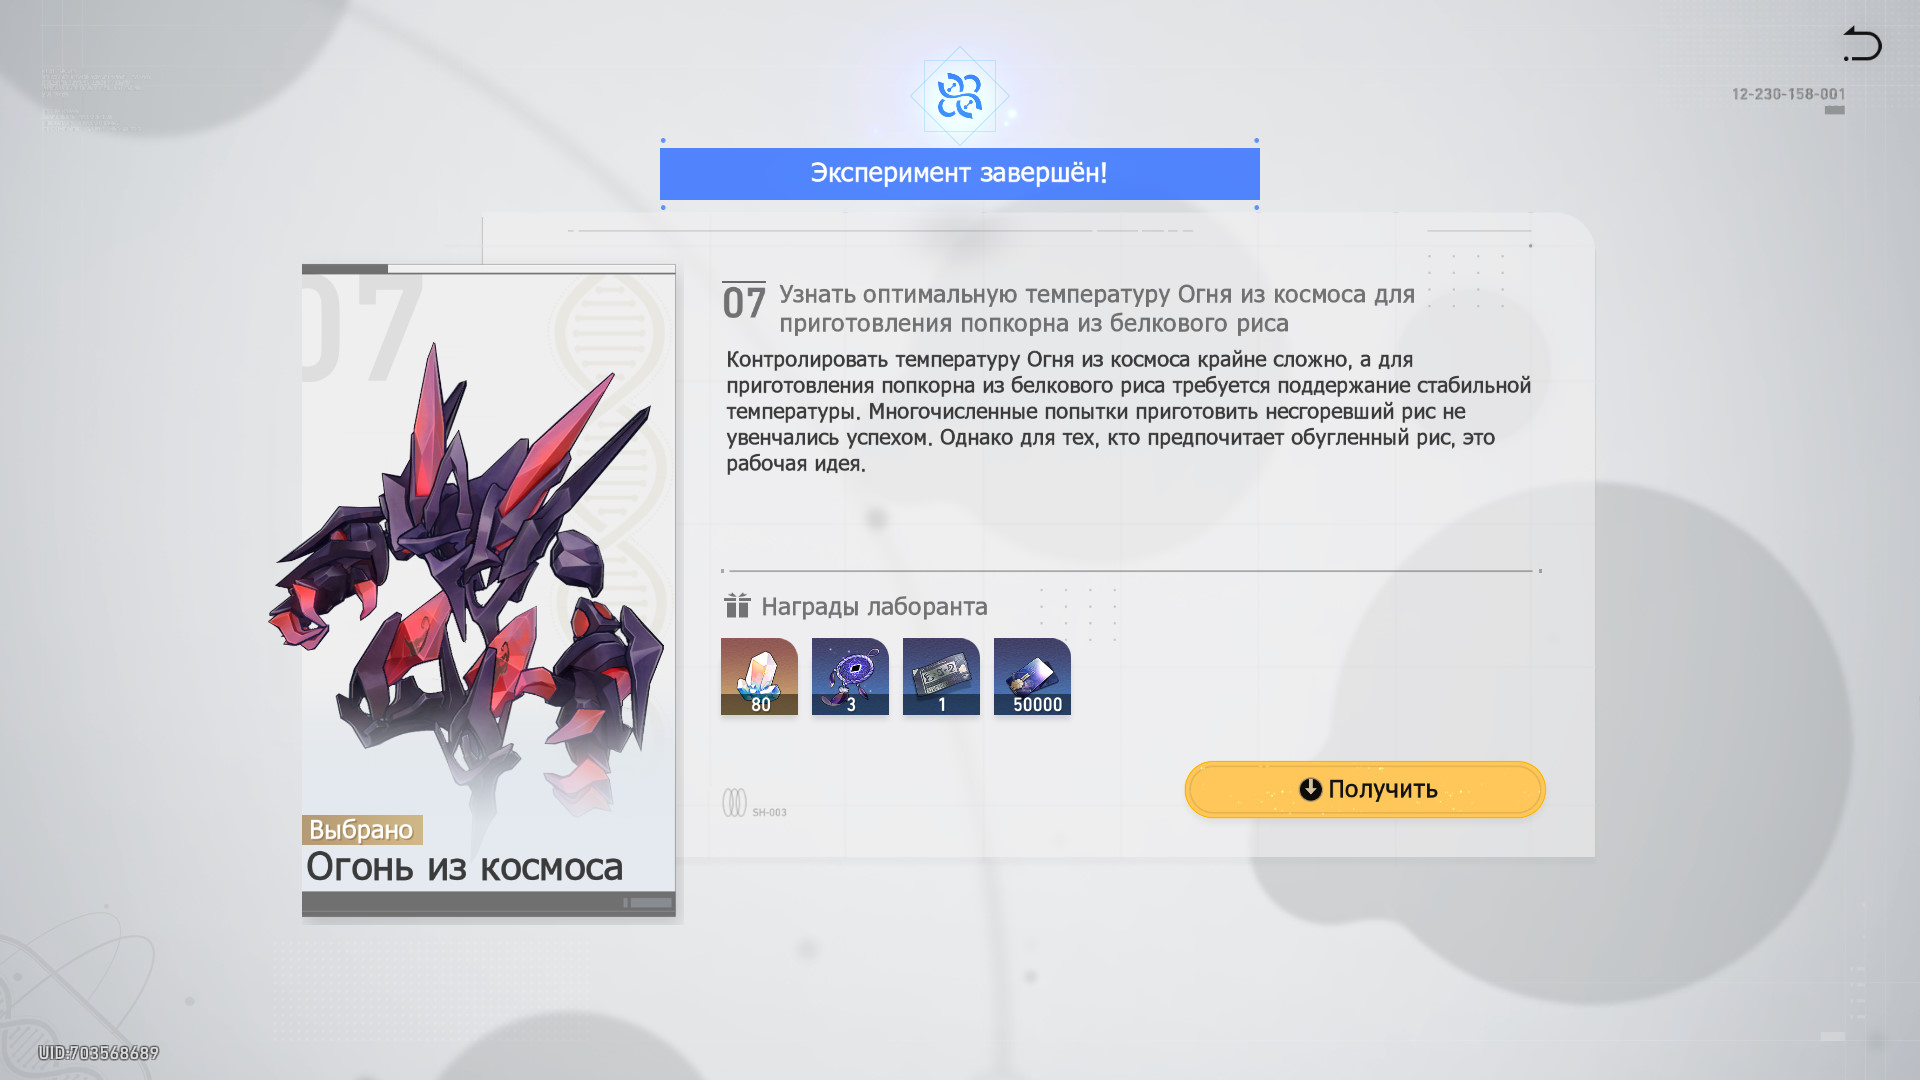The width and height of the screenshot is (1920, 1080).
Task: Click the Выбрано label on the card
Action: 362,830
